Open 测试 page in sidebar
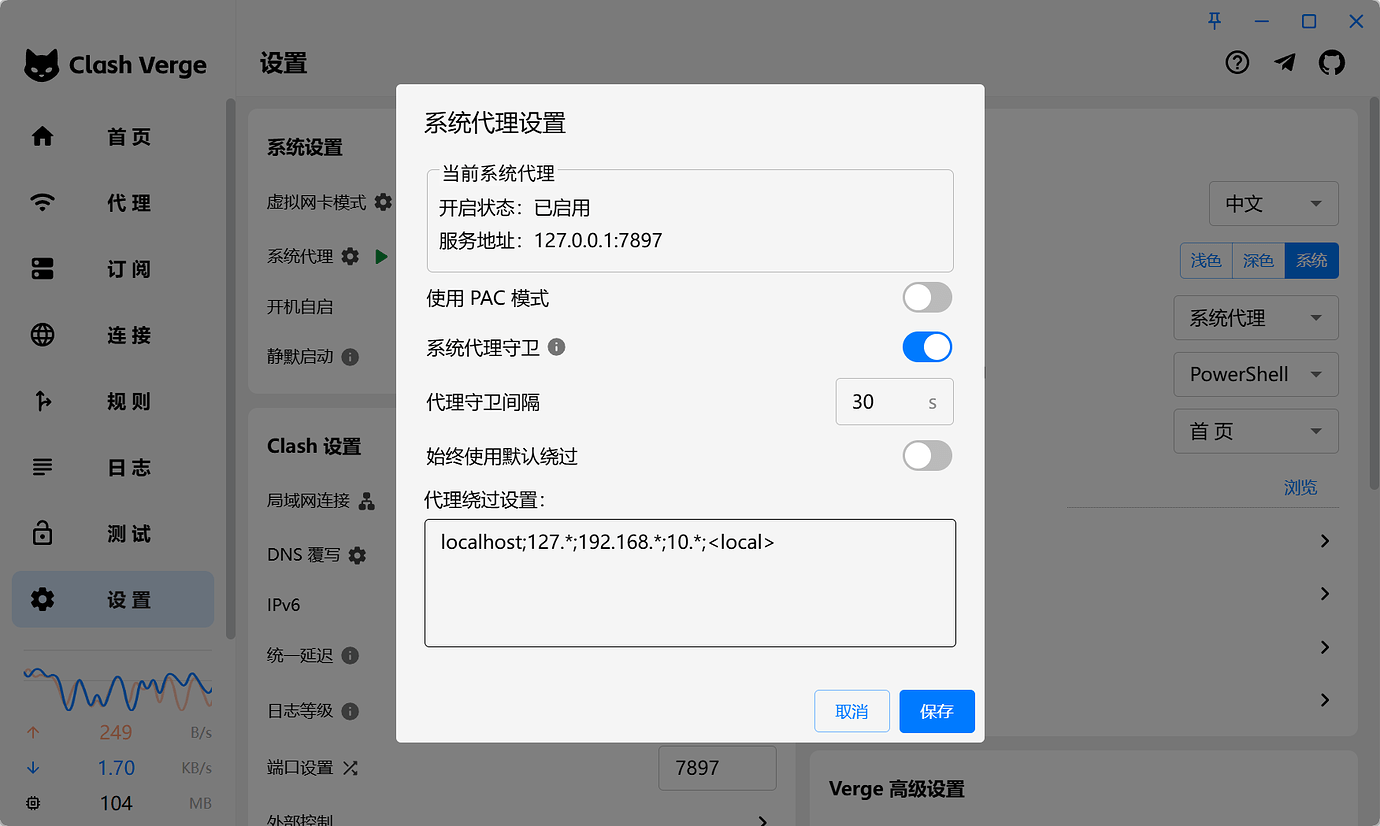This screenshot has width=1380, height=826. point(113,534)
